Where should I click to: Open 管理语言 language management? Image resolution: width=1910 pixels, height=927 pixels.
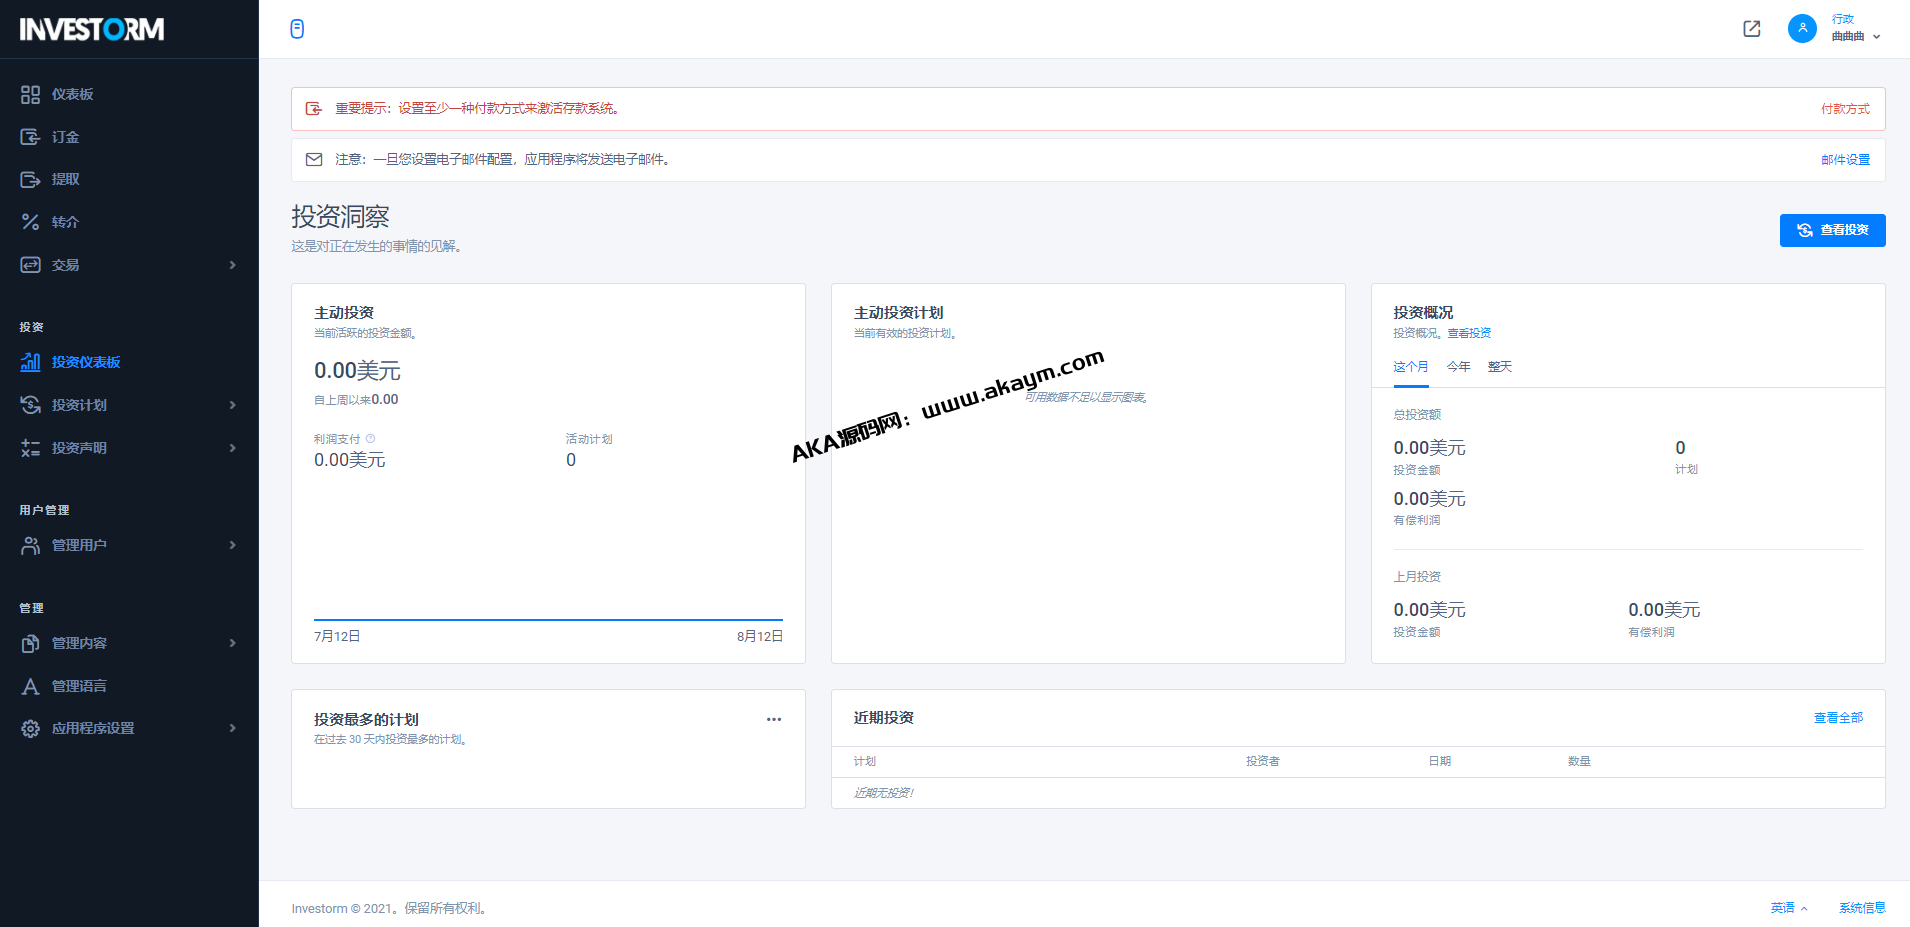(79, 686)
